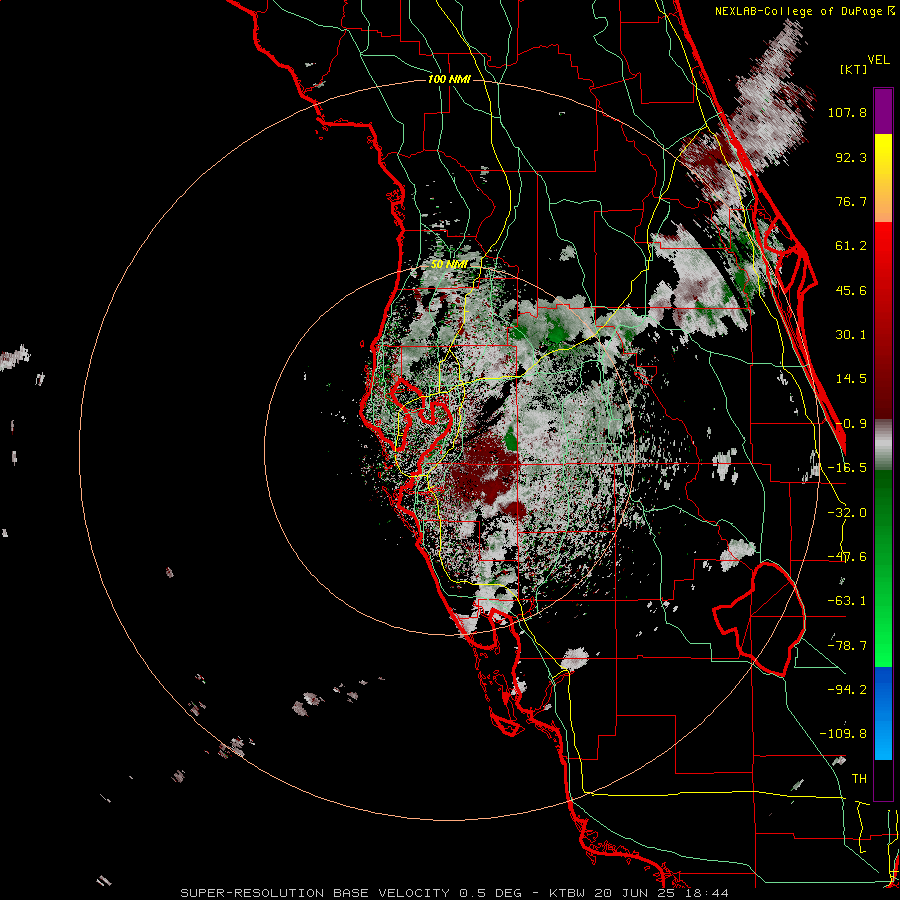Select the -109.8 velocity scale value
Screen dimensions: 900x900
pos(843,734)
